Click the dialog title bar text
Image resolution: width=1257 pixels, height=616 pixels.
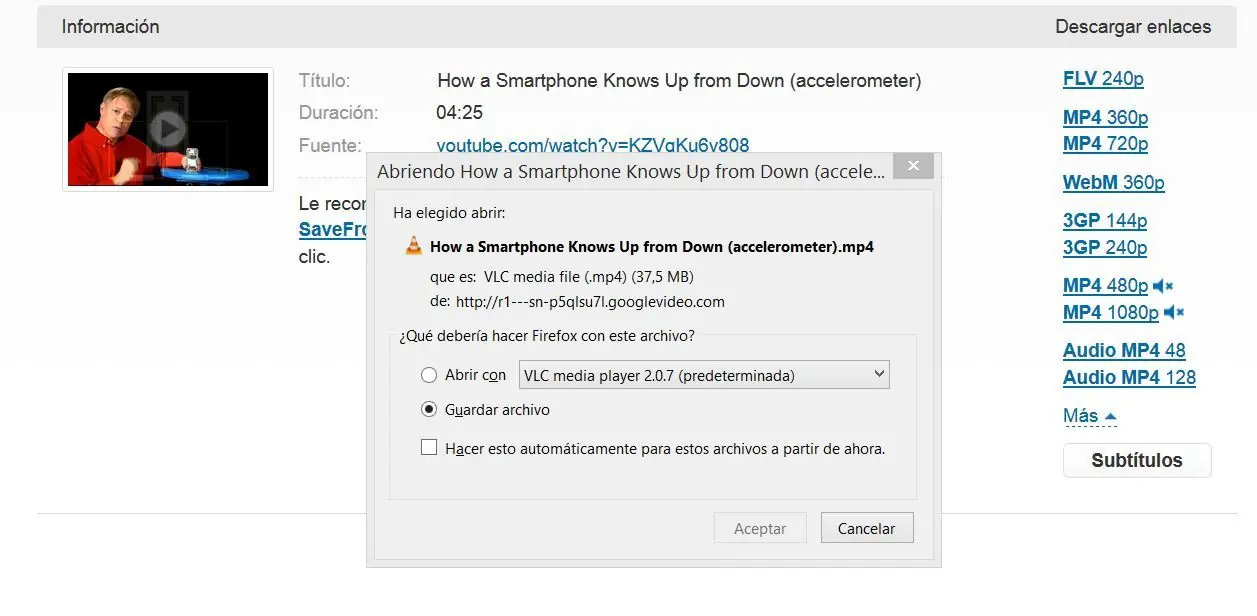click(x=631, y=172)
